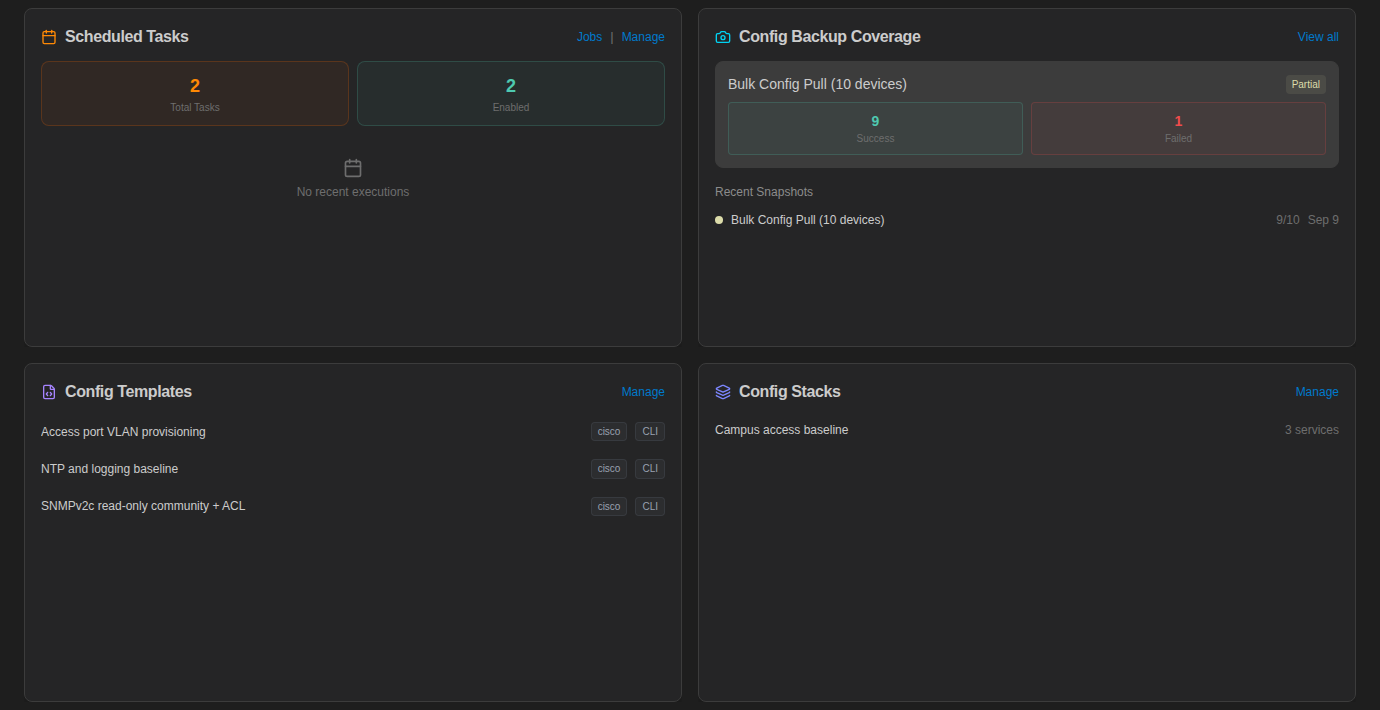Screen dimensions: 1380x710
Task: Click the Config Stacks layers icon
Action: pyautogui.click(x=723, y=392)
